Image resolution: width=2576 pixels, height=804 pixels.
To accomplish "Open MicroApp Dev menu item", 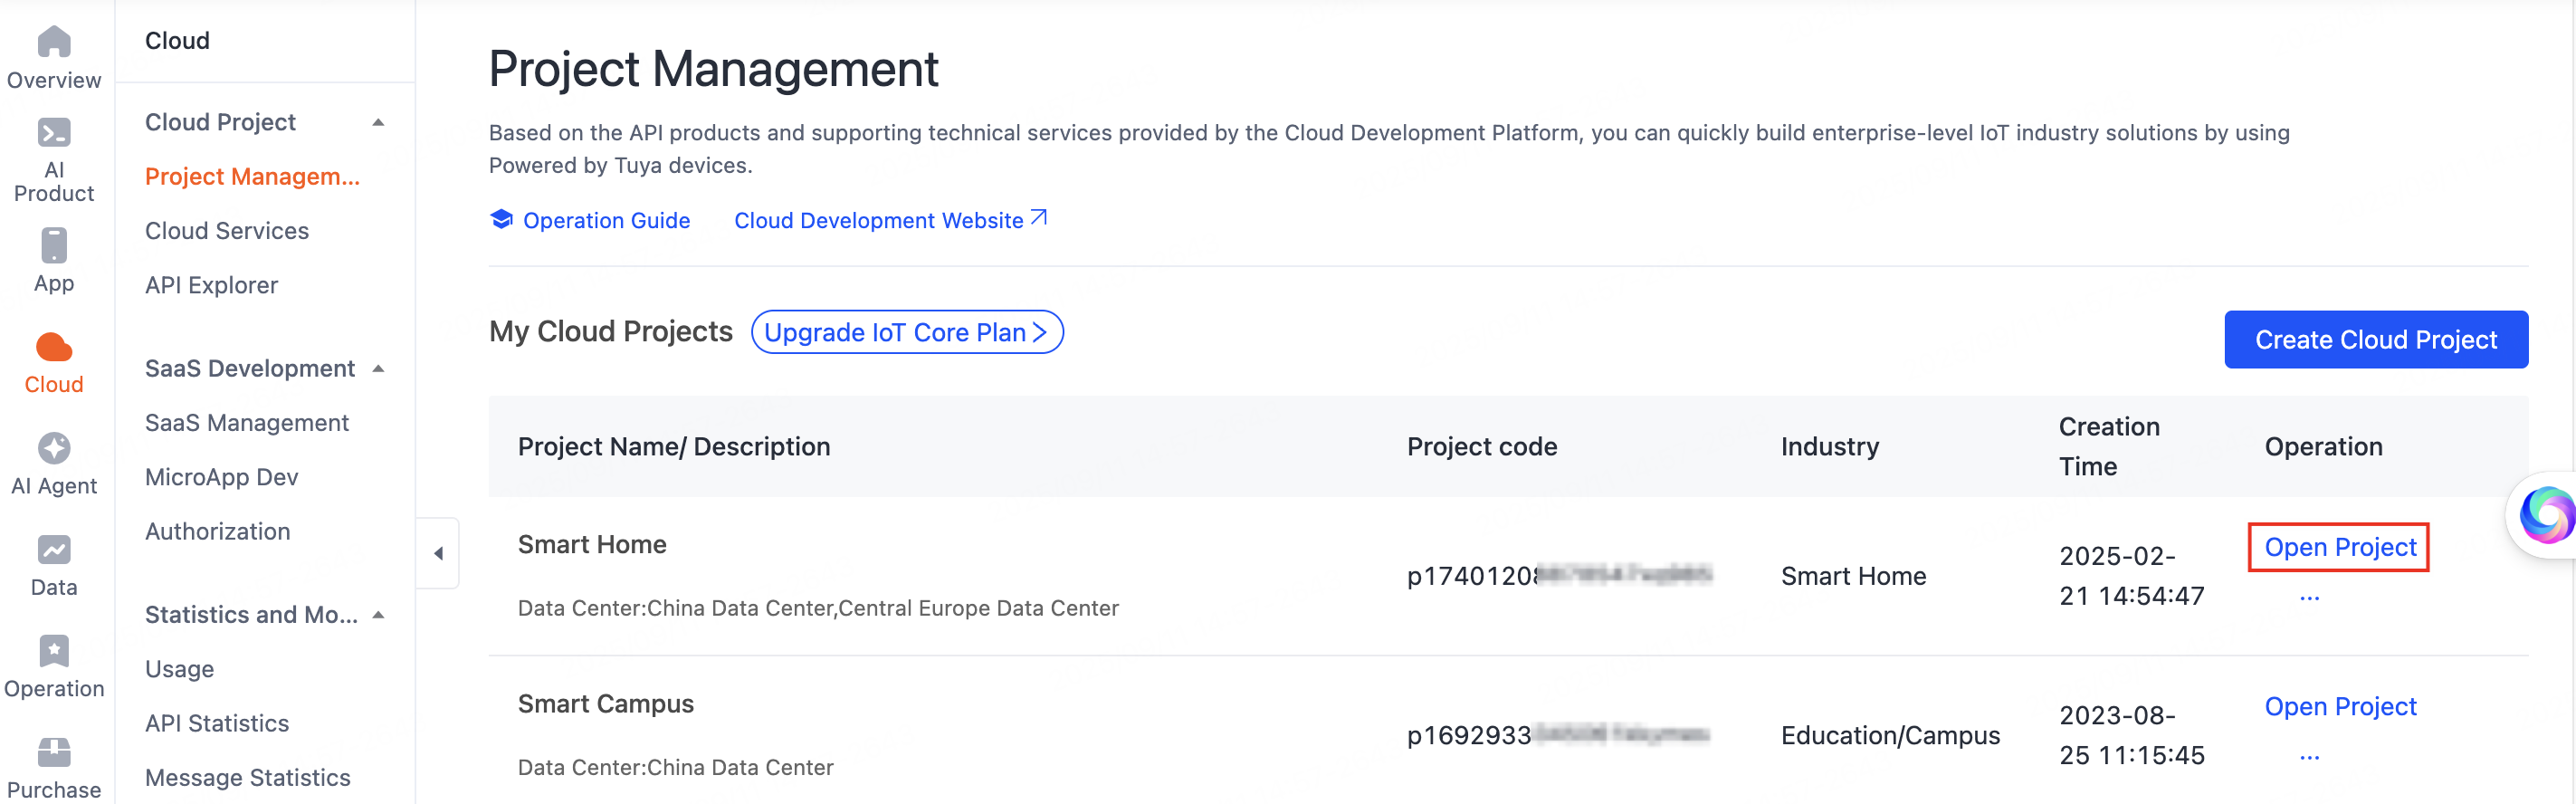I will (221, 477).
